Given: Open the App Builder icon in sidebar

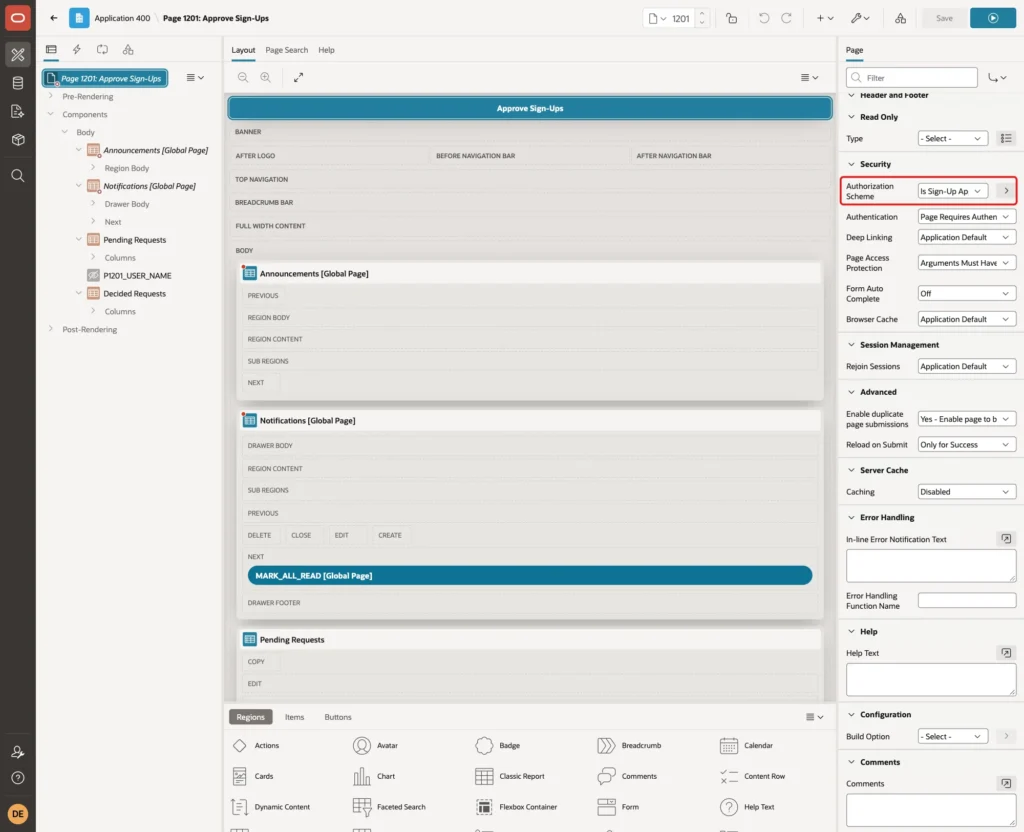Looking at the screenshot, I should tap(18, 55).
